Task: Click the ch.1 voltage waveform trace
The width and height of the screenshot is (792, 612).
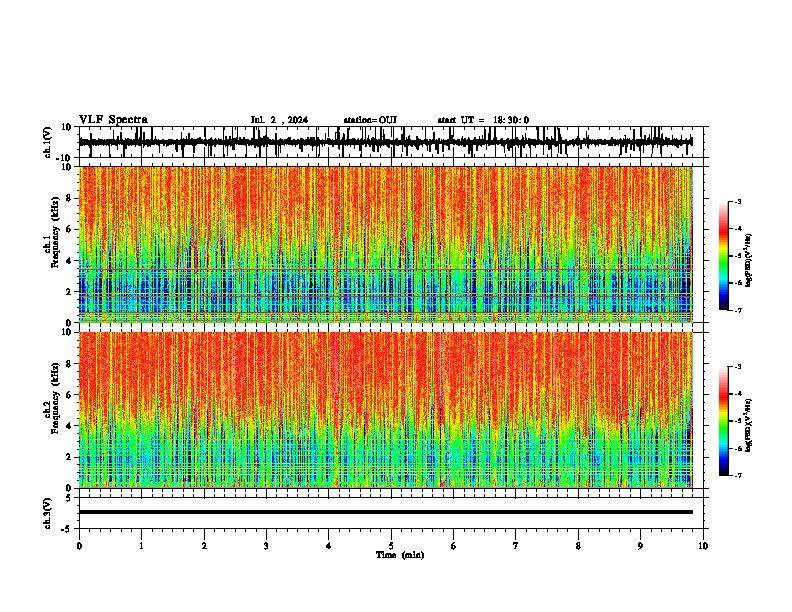Action: [x=385, y=142]
